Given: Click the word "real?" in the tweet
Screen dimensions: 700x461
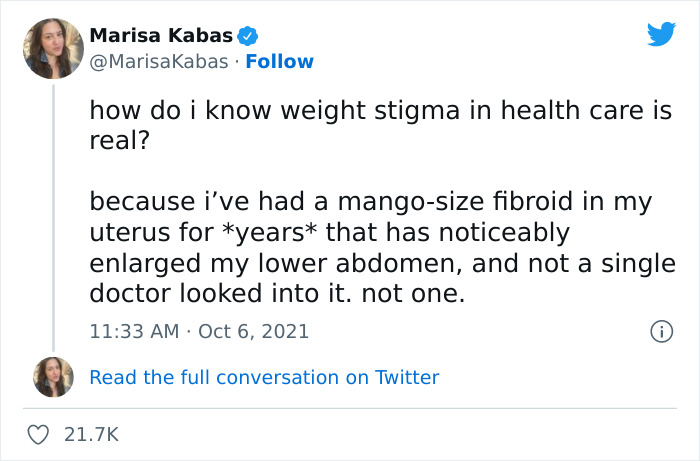Looking at the screenshot, I should click(x=118, y=138).
